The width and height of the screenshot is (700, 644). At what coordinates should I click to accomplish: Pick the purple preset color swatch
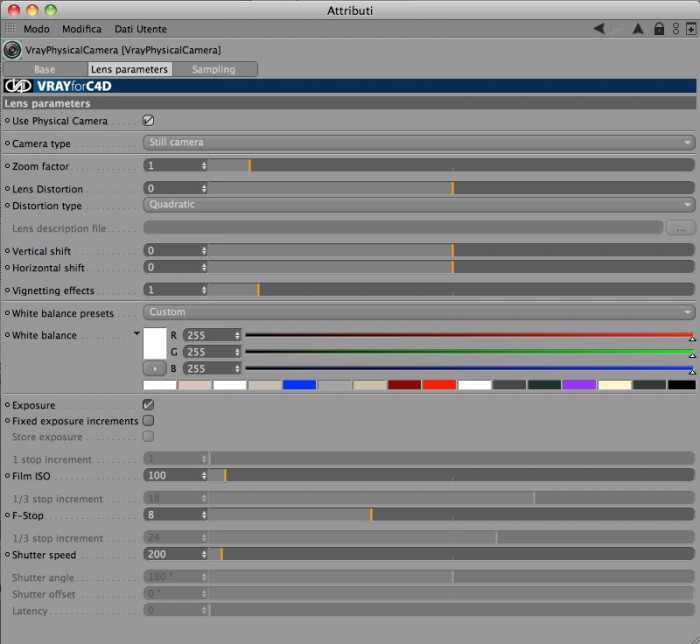[579, 385]
